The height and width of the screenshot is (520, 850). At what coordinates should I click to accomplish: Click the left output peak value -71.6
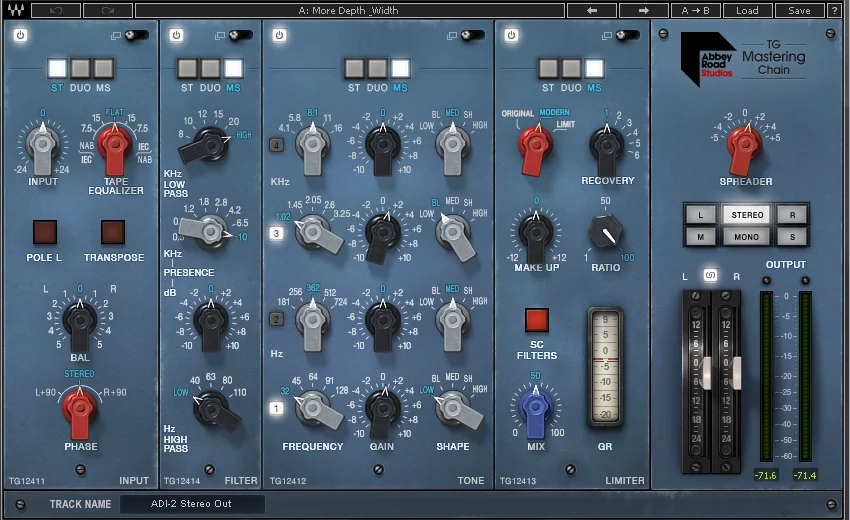point(765,476)
